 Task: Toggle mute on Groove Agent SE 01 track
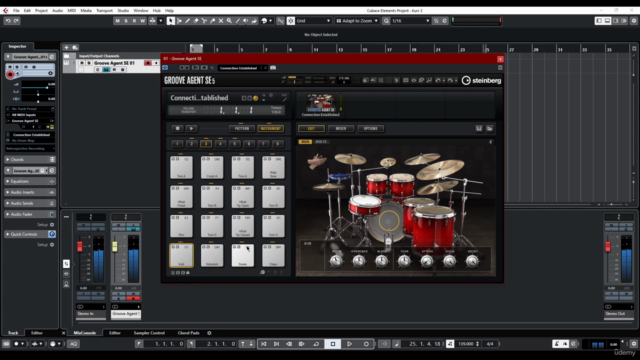click(x=82, y=63)
